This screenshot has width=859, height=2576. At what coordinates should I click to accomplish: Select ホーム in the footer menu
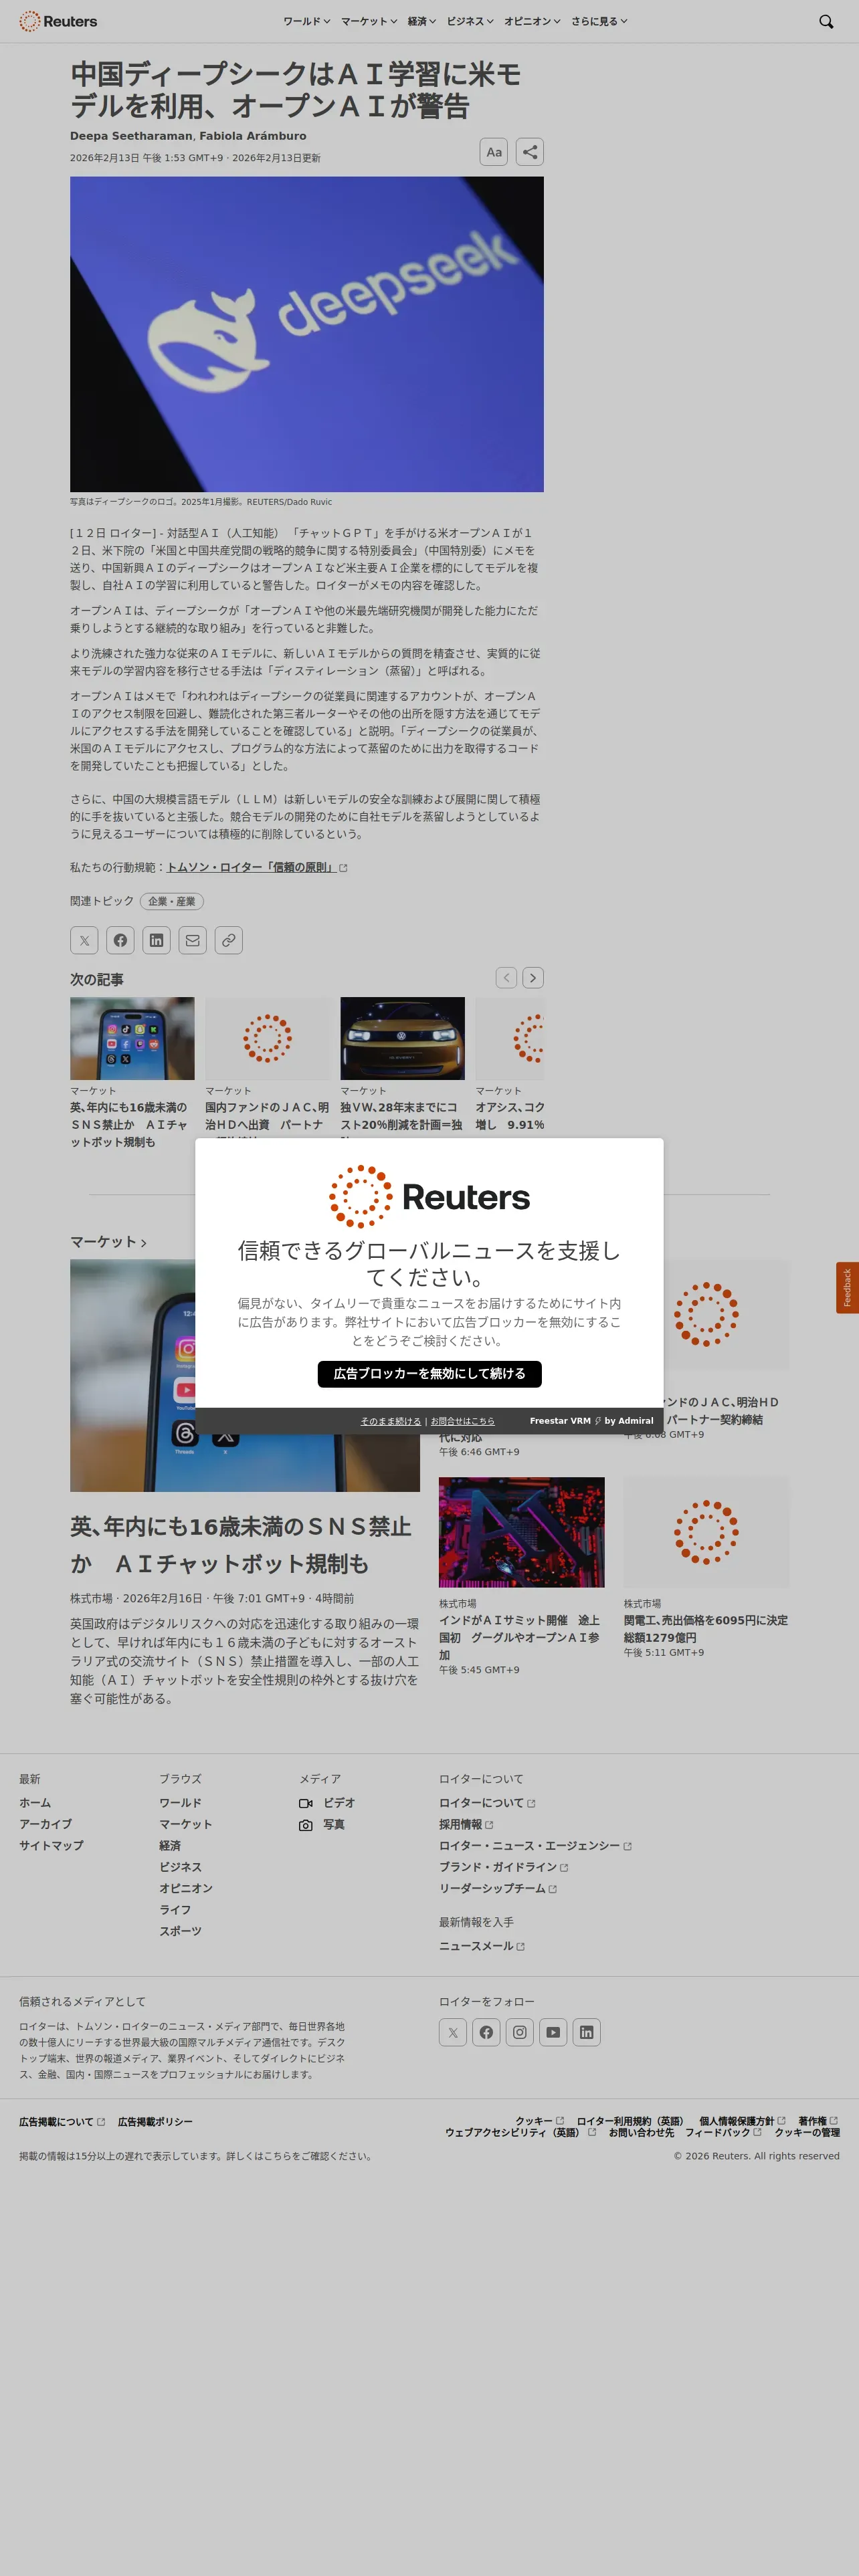[35, 1803]
